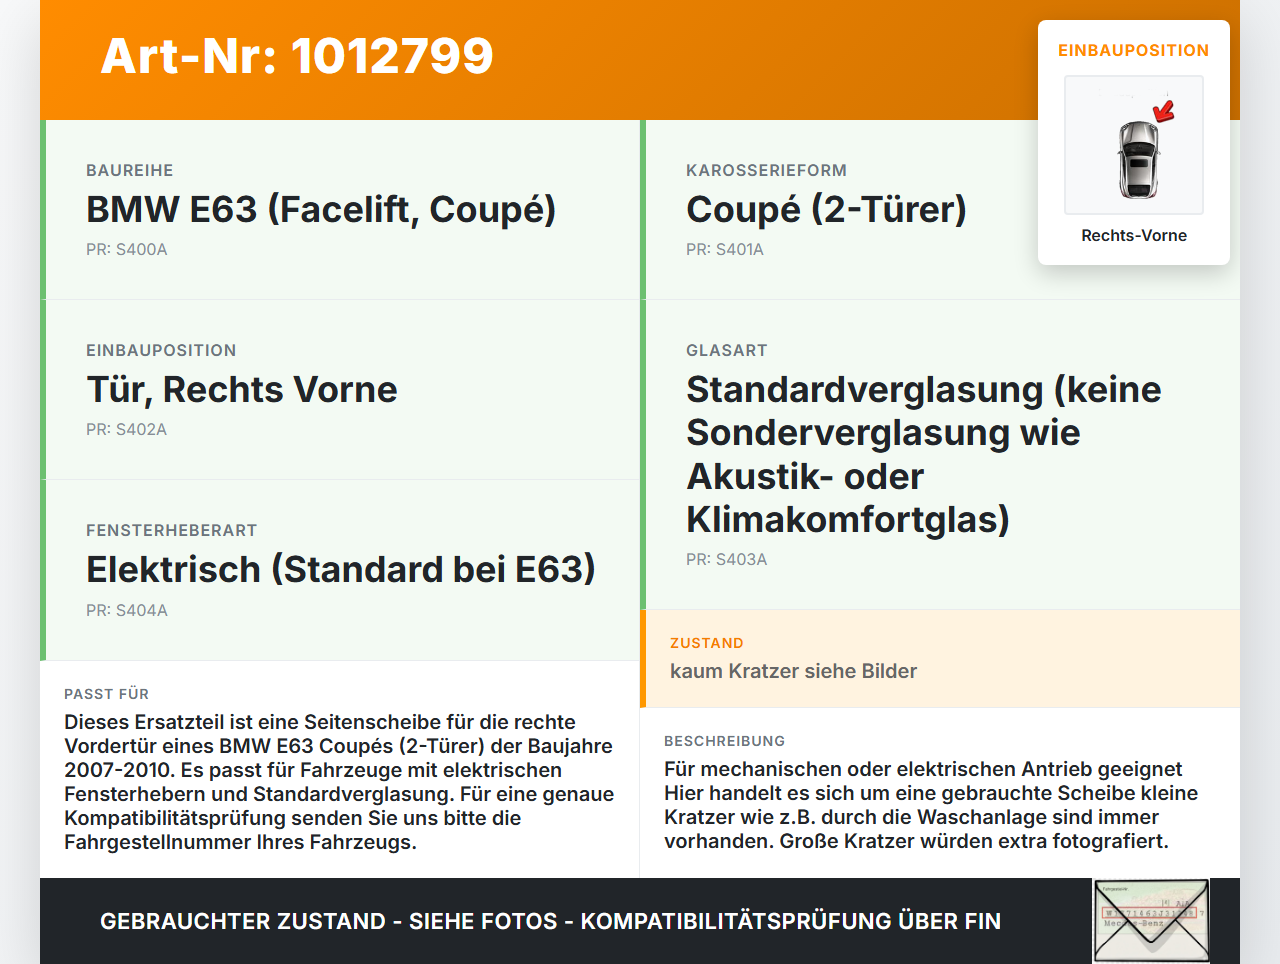Click the Für mechanischen oder elektrischen description paragraph
The height and width of the screenshot is (964, 1280).
tap(931, 805)
